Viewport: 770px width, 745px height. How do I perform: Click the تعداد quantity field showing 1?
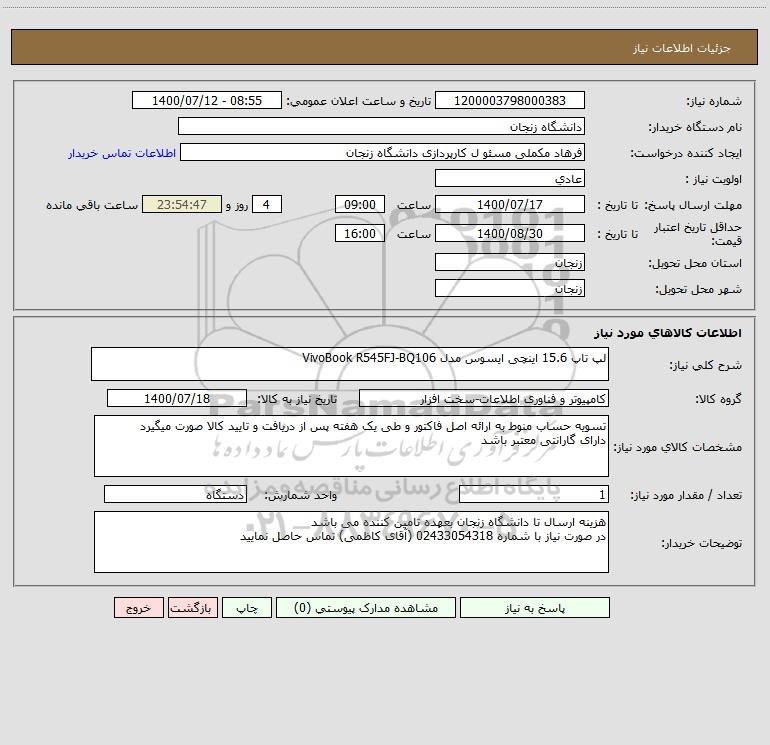click(x=534, y=495)
